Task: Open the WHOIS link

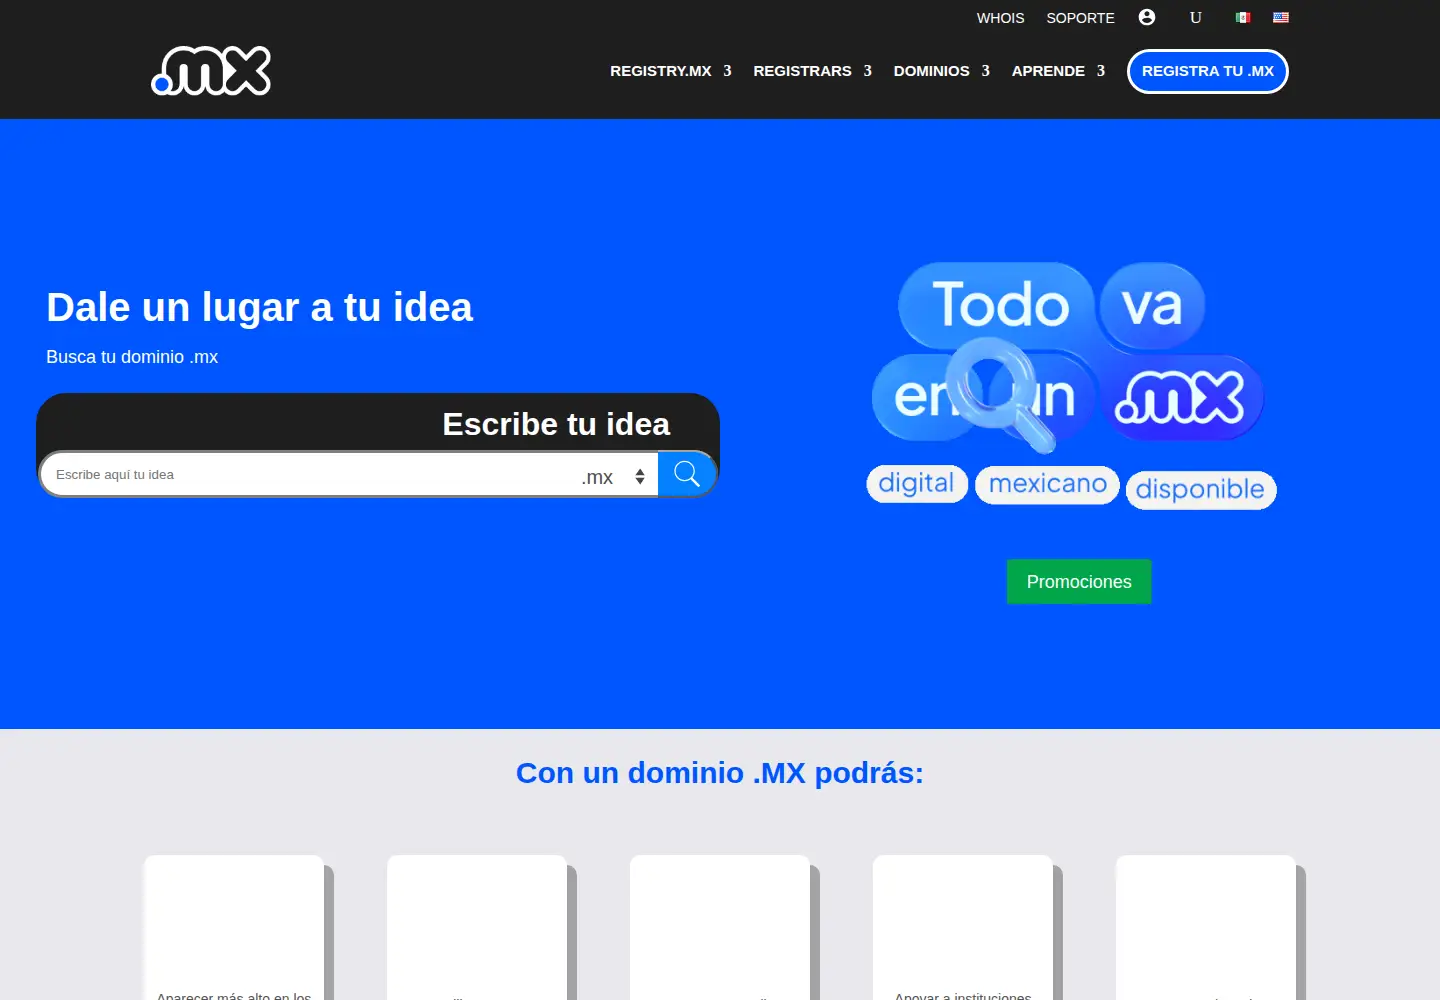Action: [1000, 18]
